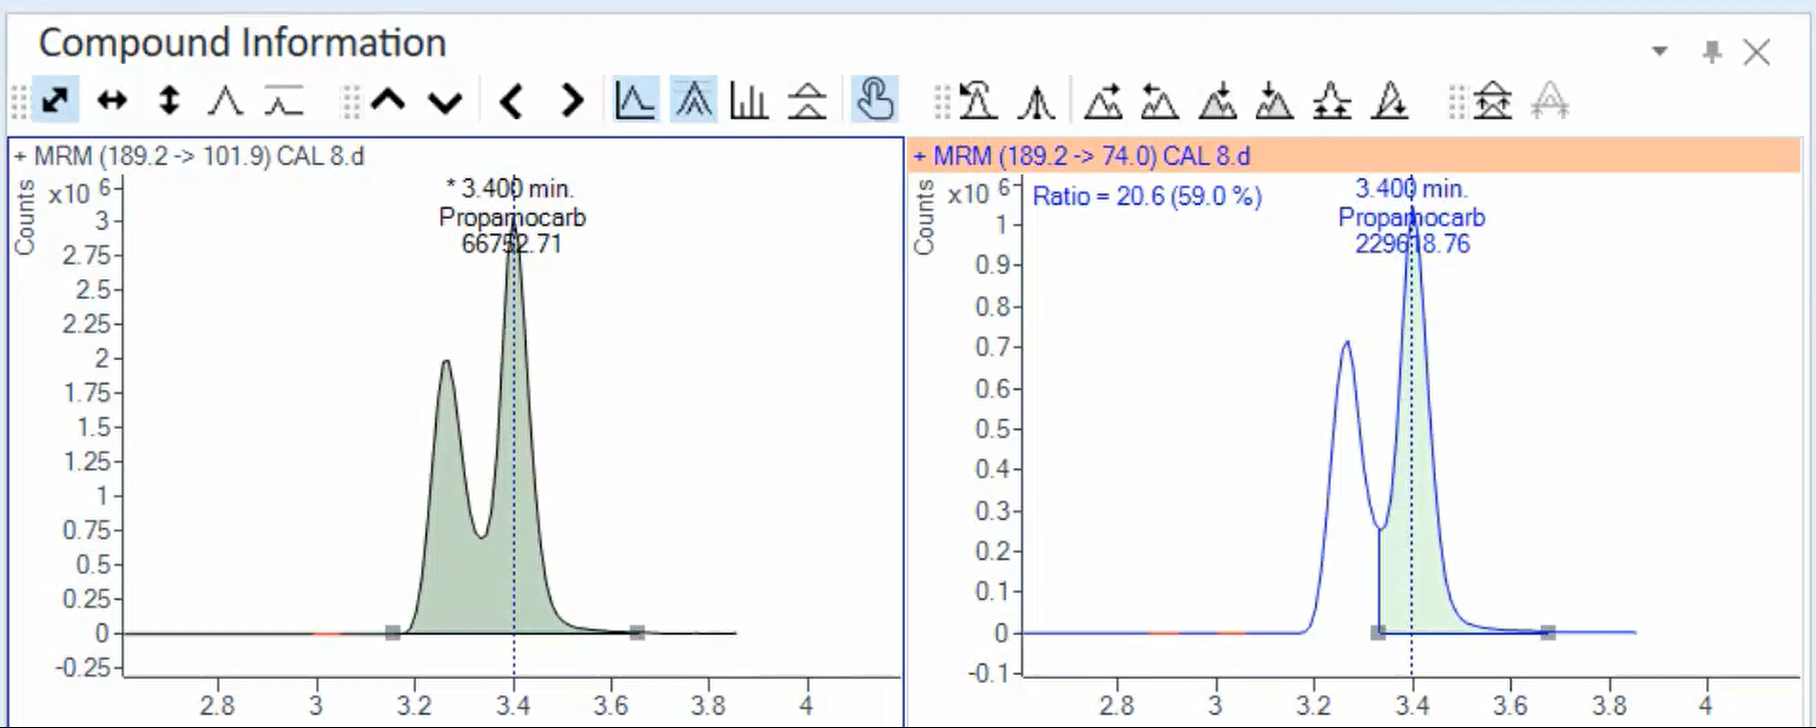Toggle manual integration hand icon

[x=874, y=100]
